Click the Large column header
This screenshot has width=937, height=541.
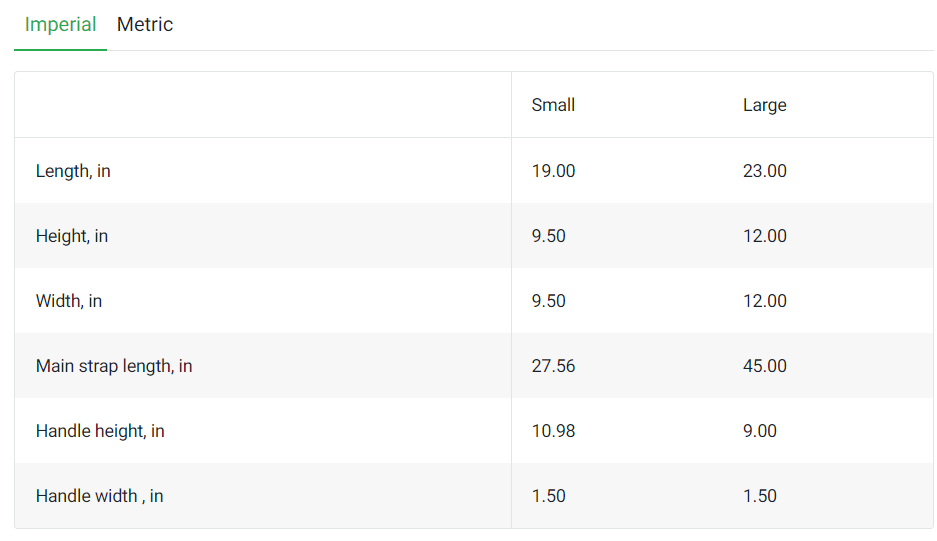(x=764, y=105)
